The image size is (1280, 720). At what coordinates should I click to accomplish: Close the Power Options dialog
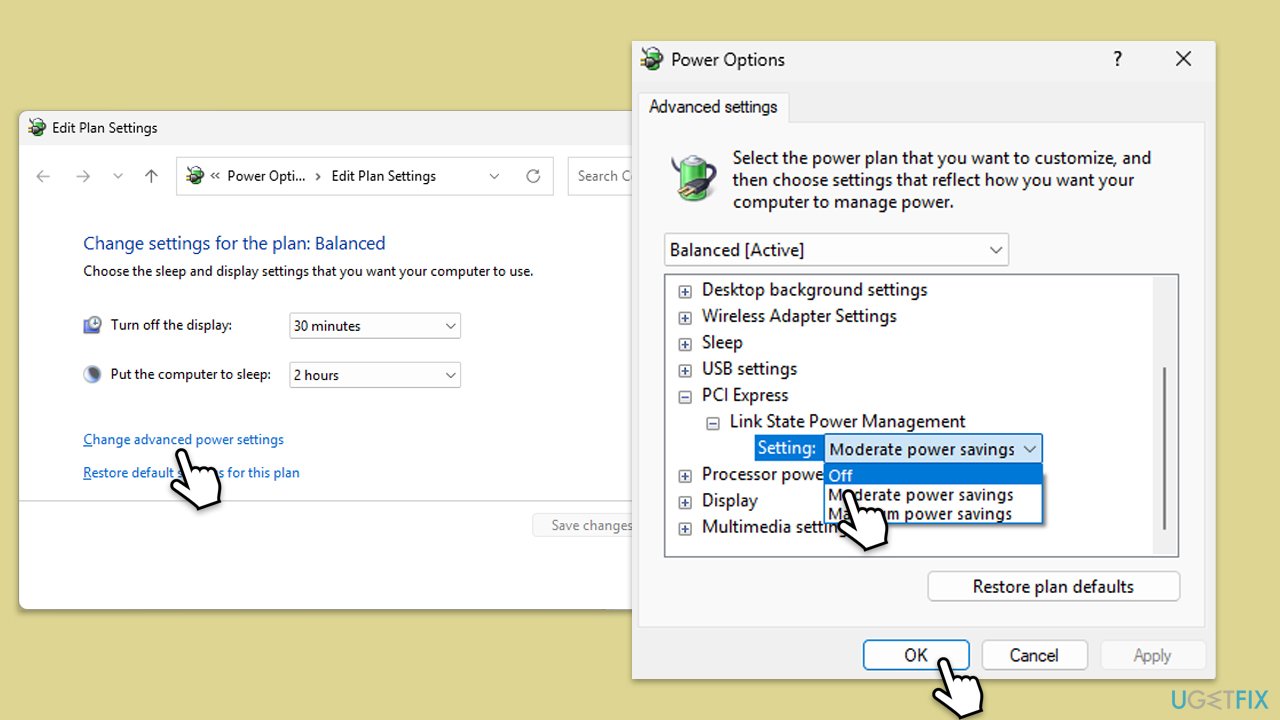(x=1183, y=60)
